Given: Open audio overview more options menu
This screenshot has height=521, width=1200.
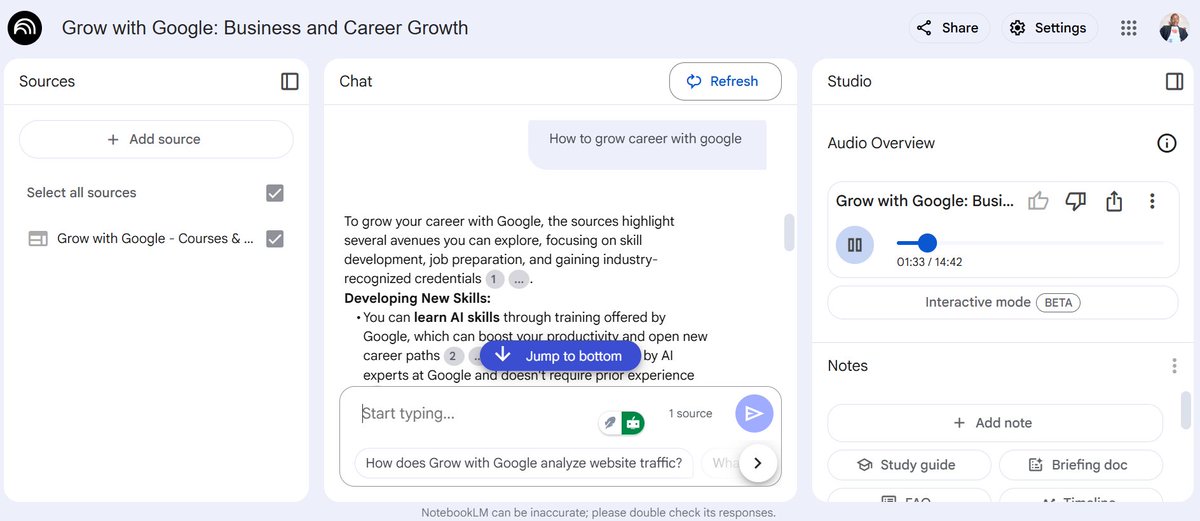Looking at the screenshot, I should pyautogui.click(x=1152, y=201).
